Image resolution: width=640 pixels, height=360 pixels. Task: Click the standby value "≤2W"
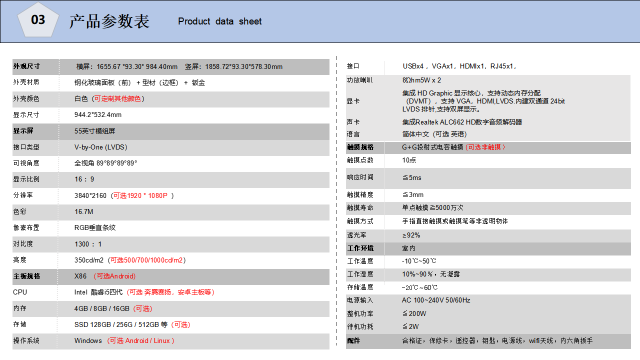(x=411, y=327)
